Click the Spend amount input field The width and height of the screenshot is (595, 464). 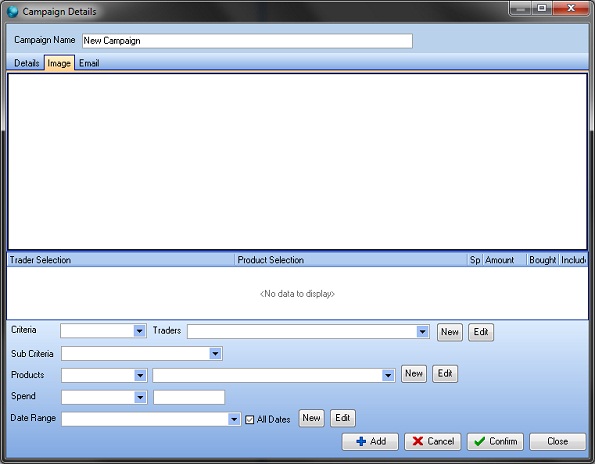coord(189,397)
